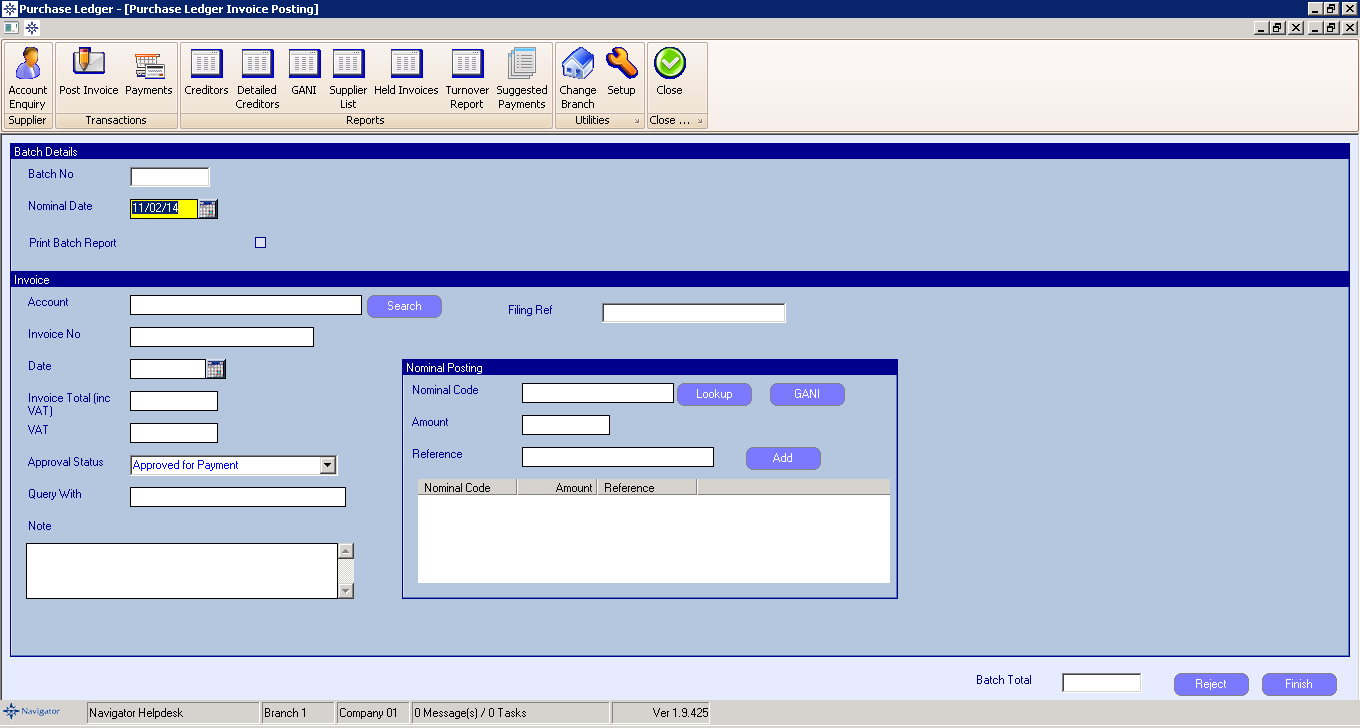Click the Ver 1.9.425 status entry
The image size is (1360, 728).
point(661,713)
